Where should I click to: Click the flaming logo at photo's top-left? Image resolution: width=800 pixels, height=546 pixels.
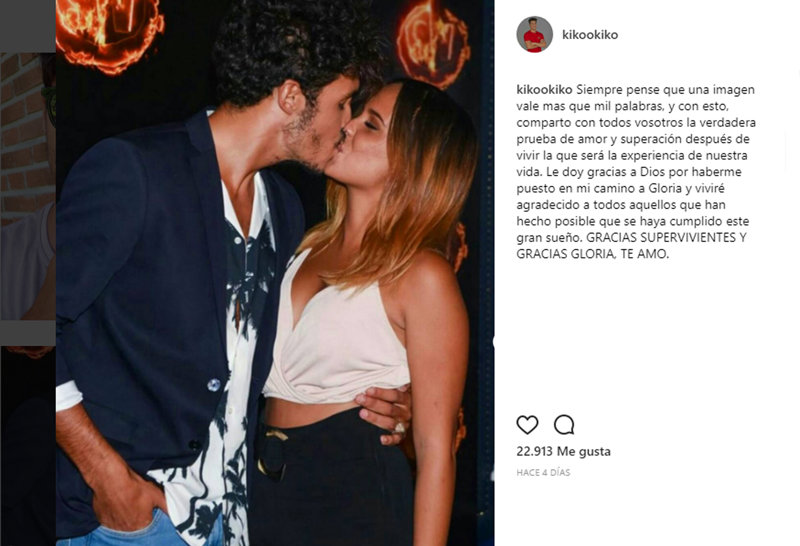109,33
